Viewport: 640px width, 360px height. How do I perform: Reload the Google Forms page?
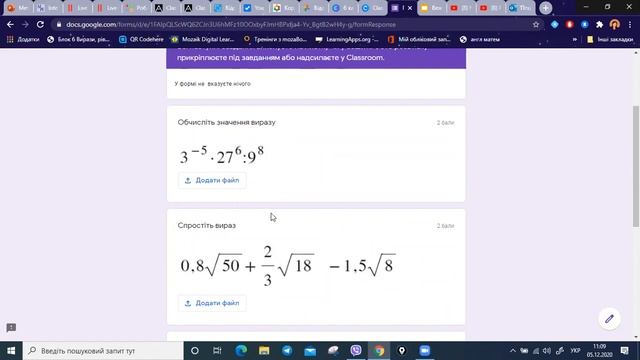(x=40, y=24)
